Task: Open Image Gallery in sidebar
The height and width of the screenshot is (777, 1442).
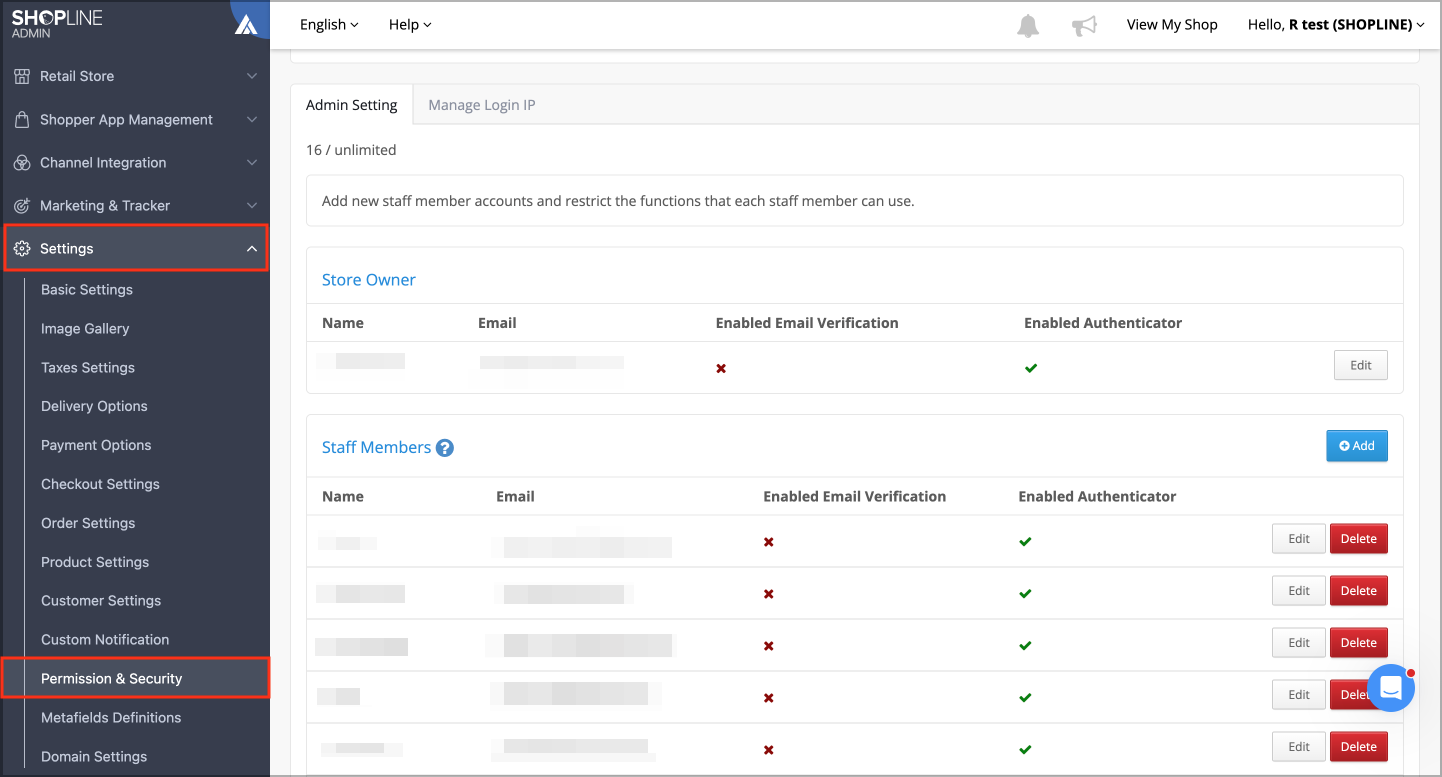Action: (x=85, y=328)
